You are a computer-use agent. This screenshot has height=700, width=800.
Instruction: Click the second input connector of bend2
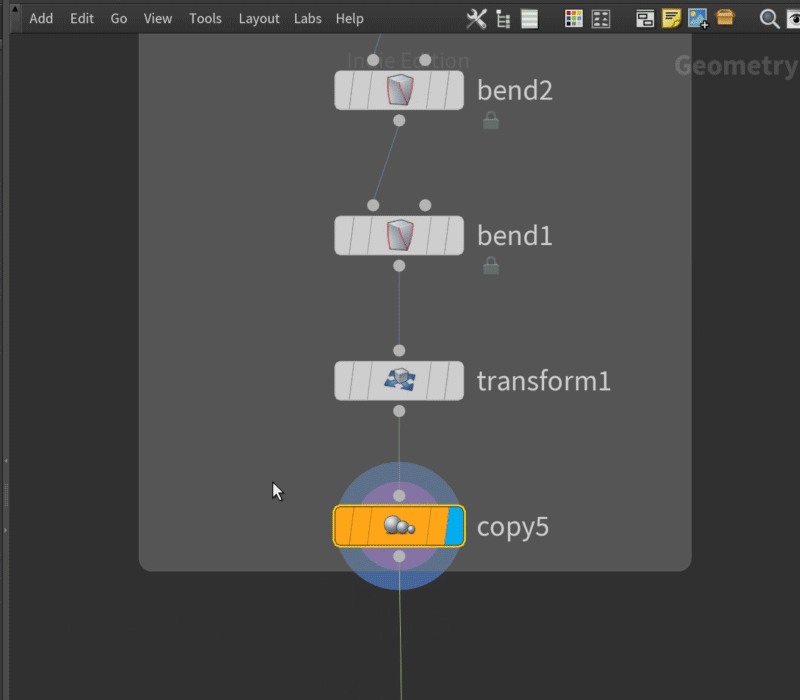point(425,60)
